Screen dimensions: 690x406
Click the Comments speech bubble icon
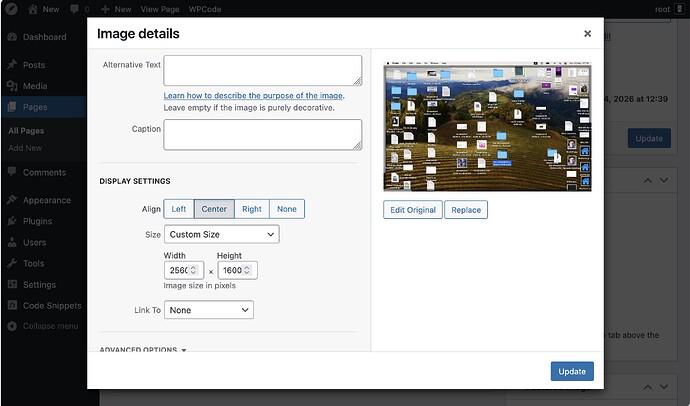[x=12, y=172]
